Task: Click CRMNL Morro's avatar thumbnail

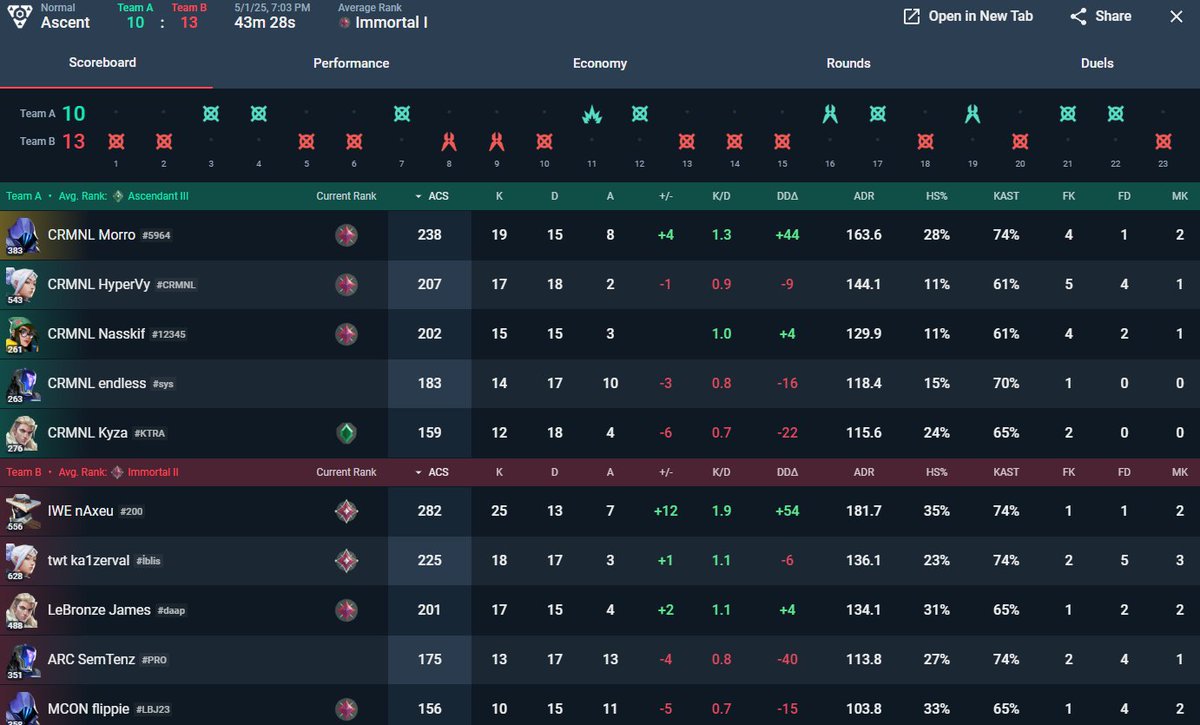Action: pos(22,235)
